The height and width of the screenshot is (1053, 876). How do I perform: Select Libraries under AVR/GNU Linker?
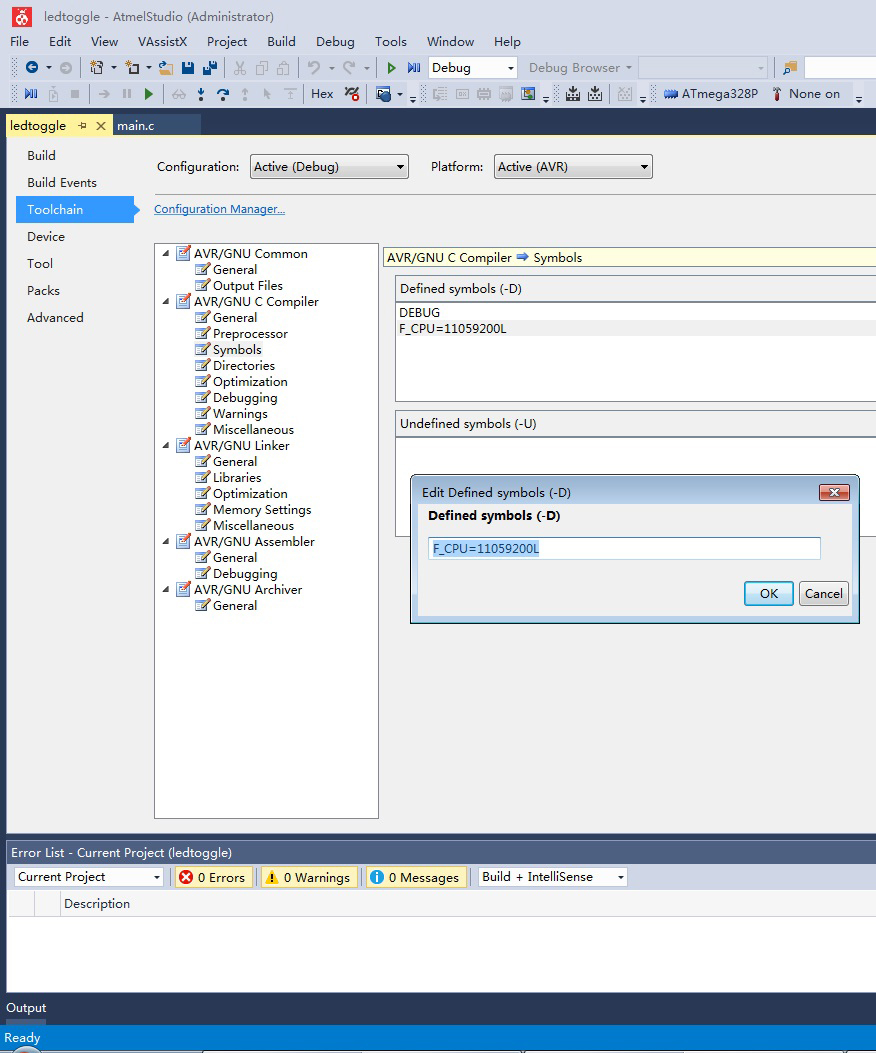237,477
